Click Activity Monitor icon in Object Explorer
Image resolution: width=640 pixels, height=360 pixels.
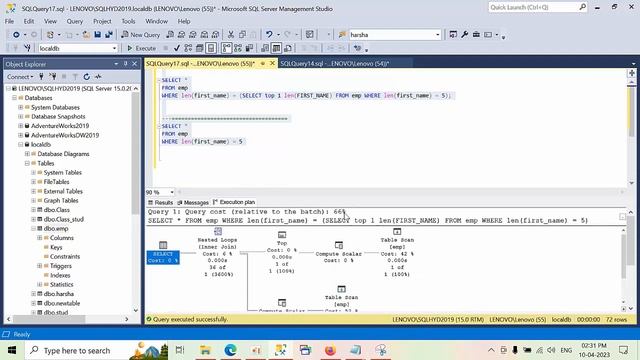(x=98, y=77)
